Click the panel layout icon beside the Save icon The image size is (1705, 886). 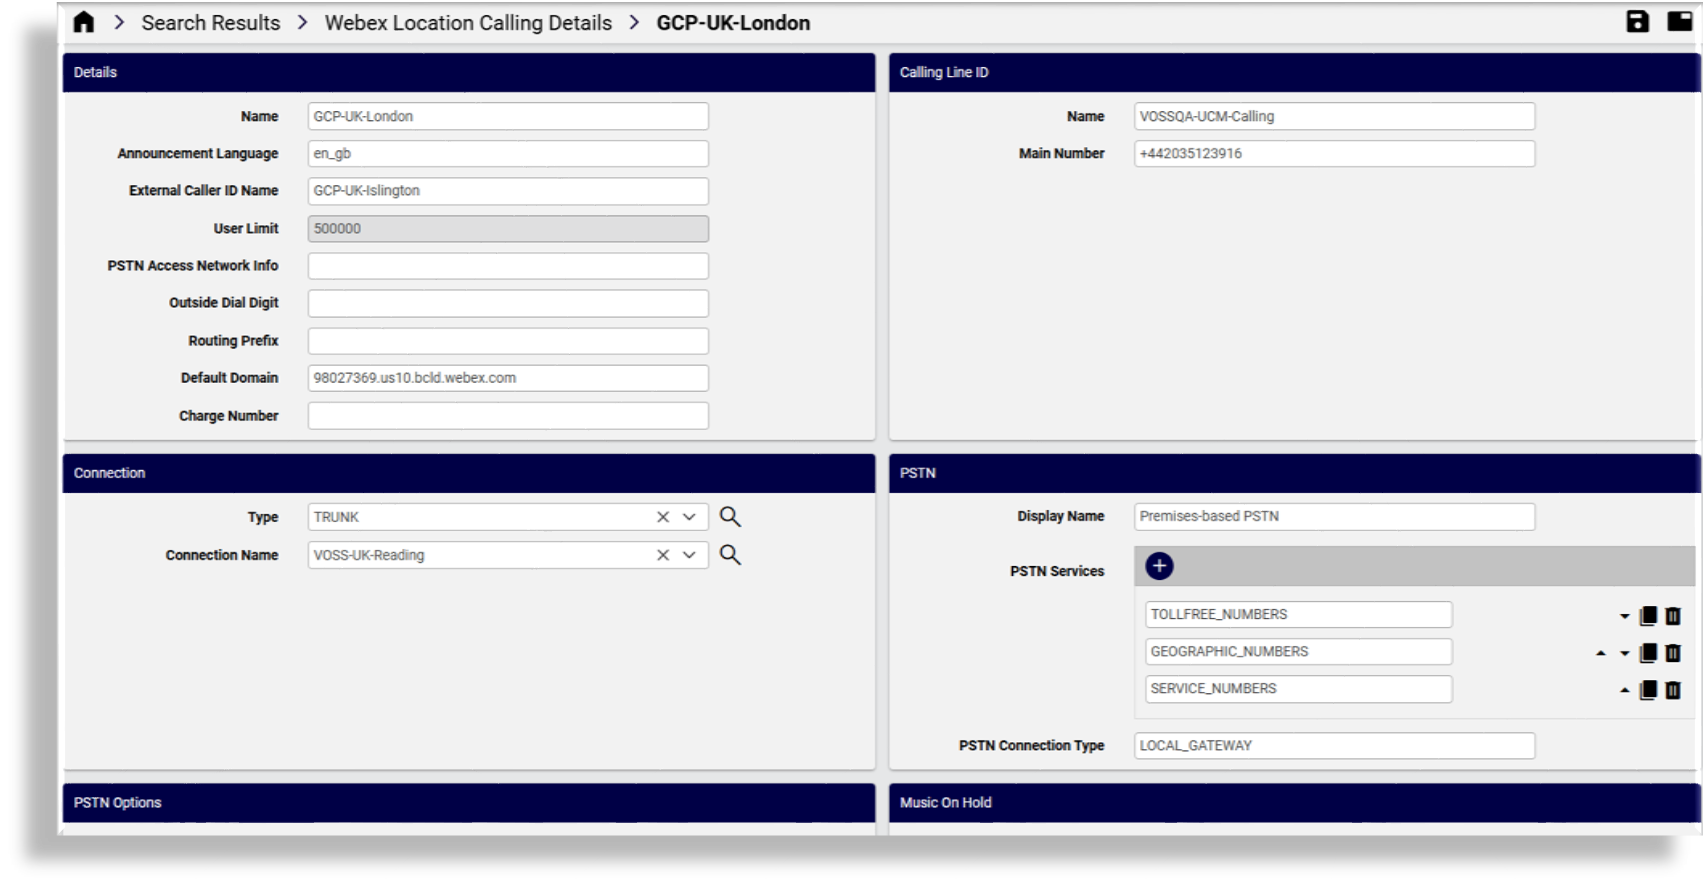tap(1680, 21)
